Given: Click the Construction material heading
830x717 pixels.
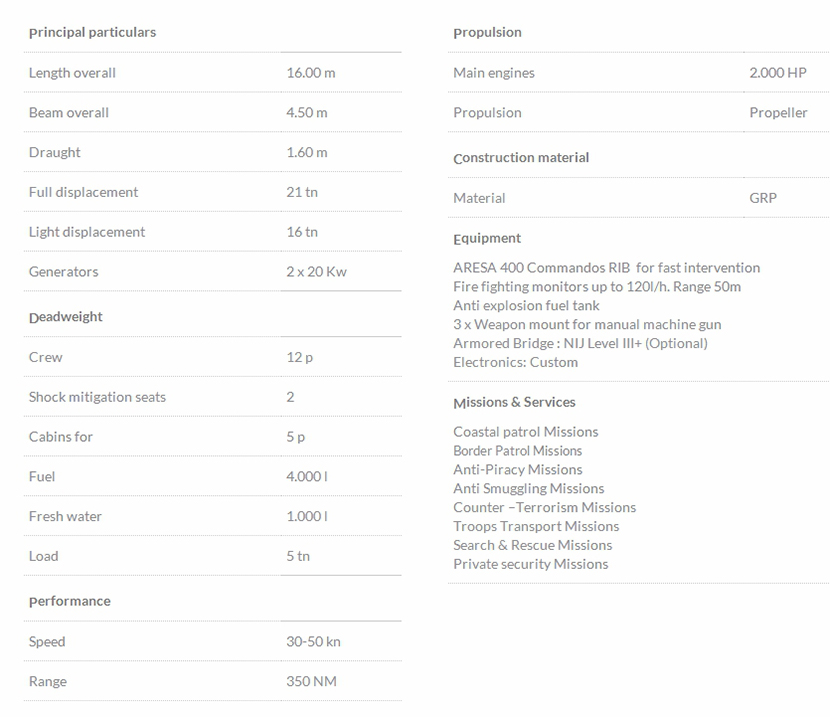Looking at the screenshot, I should tap(521, 158).
